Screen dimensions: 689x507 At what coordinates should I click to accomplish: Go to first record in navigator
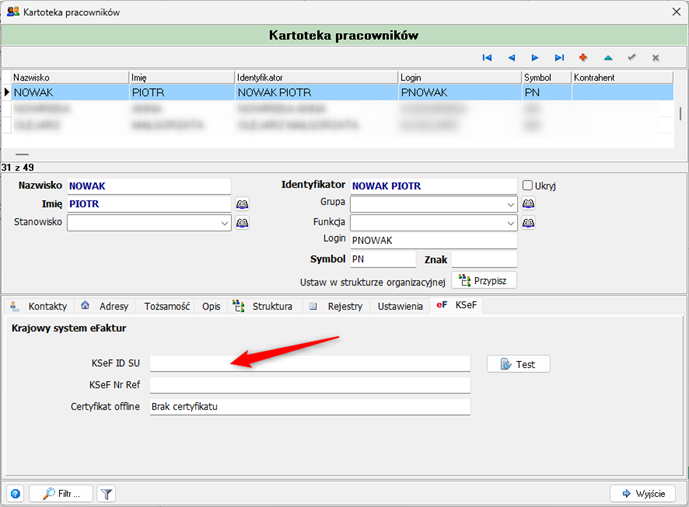coord(487,58)
